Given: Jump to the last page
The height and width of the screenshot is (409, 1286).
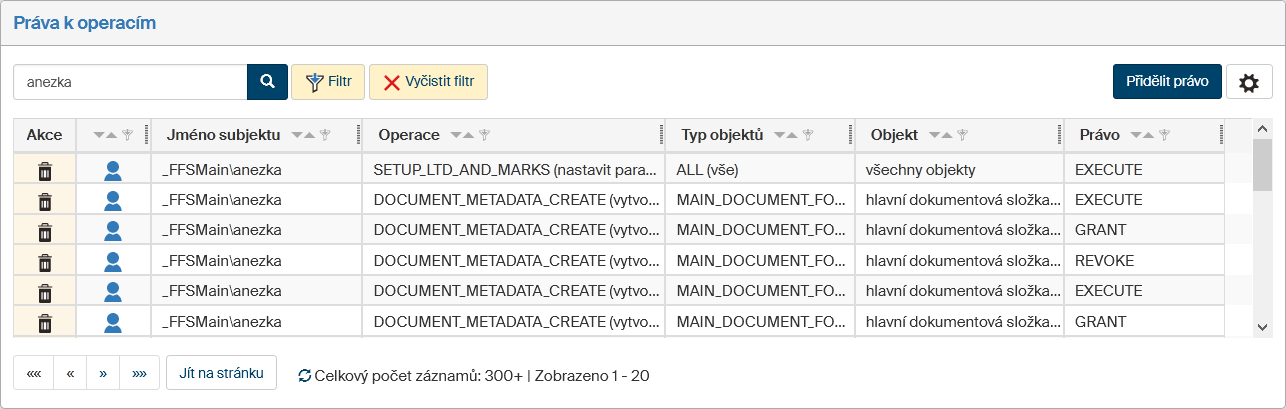Looking at the screenshot, I should point(139,374).
